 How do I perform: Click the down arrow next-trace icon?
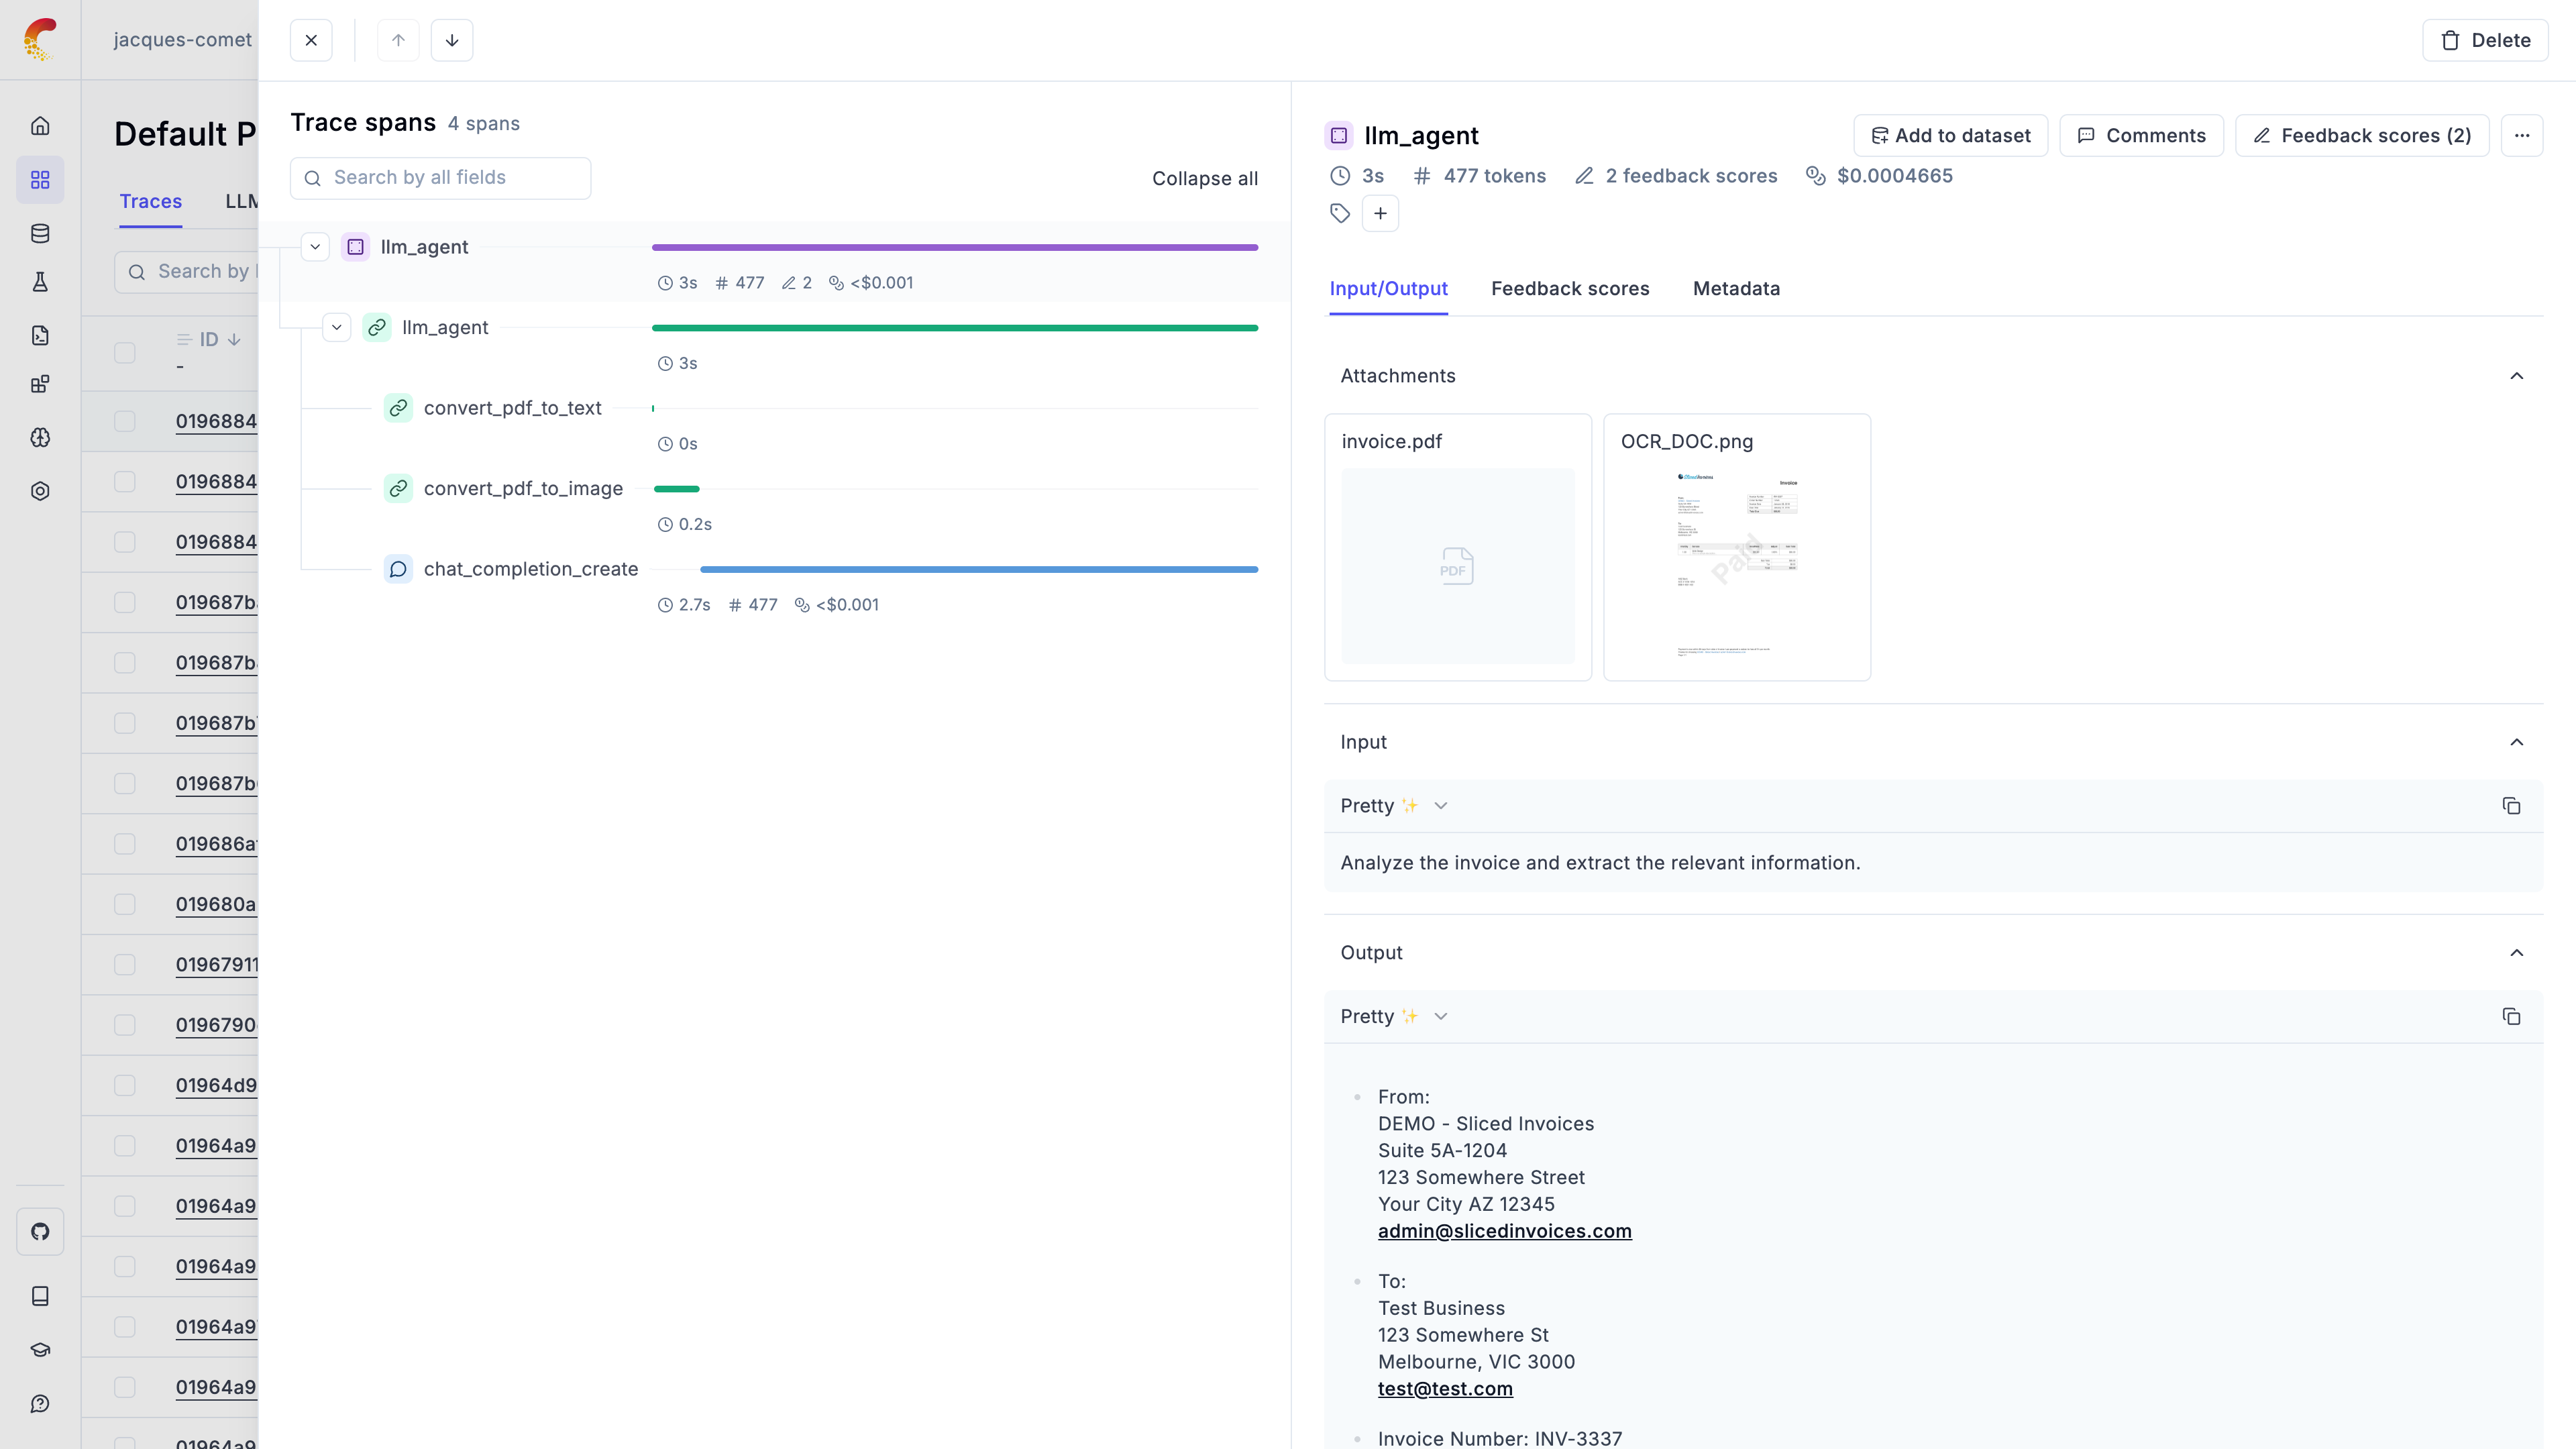[452, 40]
